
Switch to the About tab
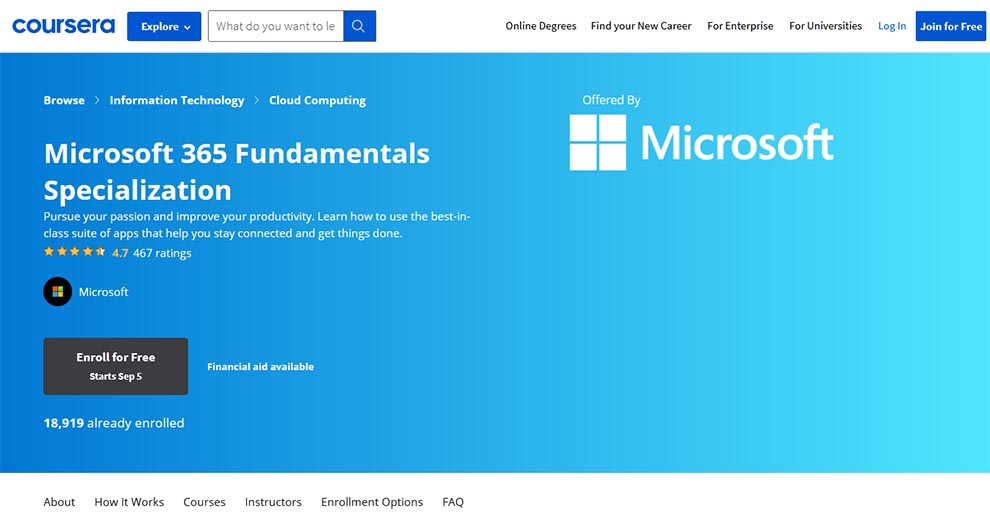point(59,502)
